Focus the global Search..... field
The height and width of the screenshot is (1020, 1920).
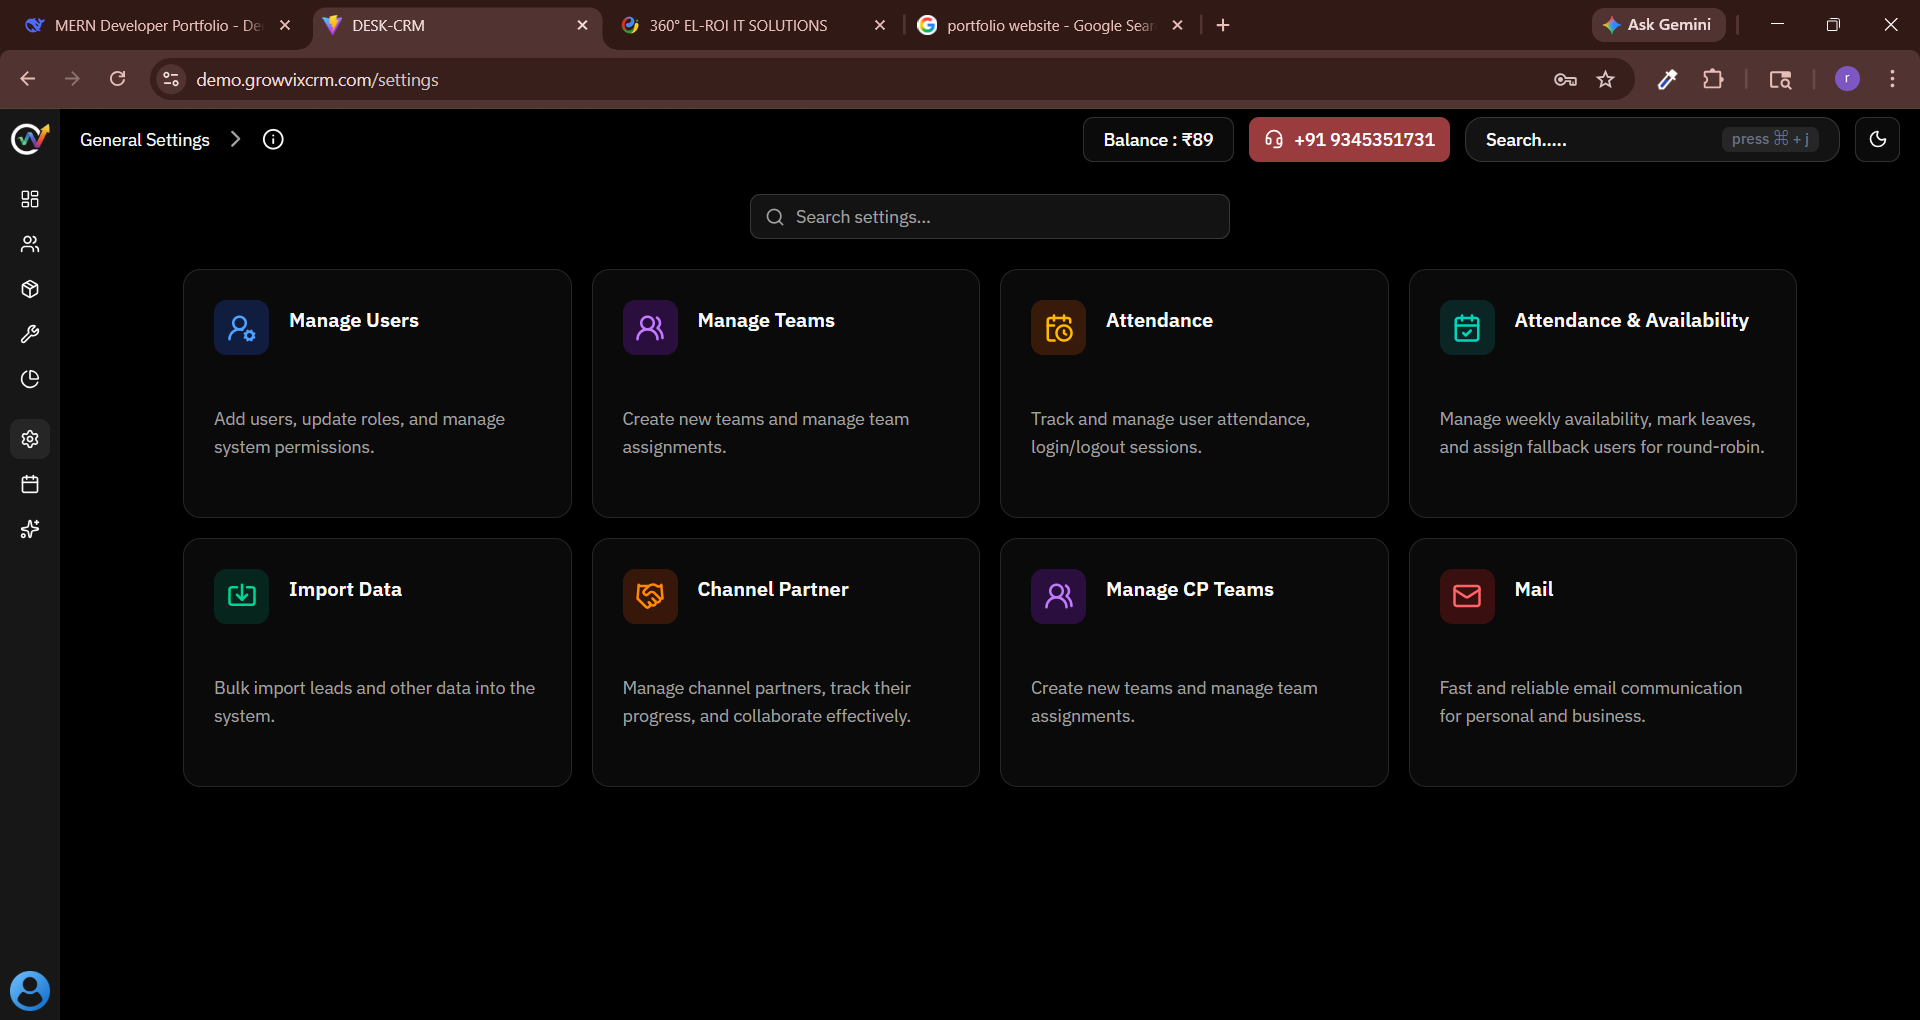[x=1652, y=139]
